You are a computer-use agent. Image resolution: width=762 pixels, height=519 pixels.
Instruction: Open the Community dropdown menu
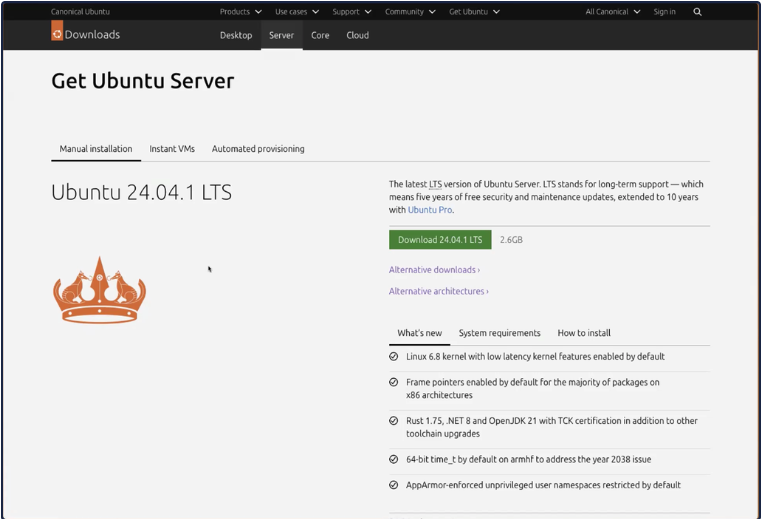click(x=410, y=12)
